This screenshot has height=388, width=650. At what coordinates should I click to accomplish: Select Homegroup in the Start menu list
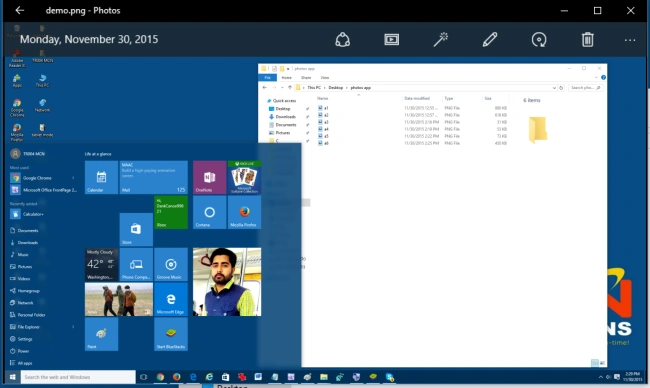pos(24,291)
